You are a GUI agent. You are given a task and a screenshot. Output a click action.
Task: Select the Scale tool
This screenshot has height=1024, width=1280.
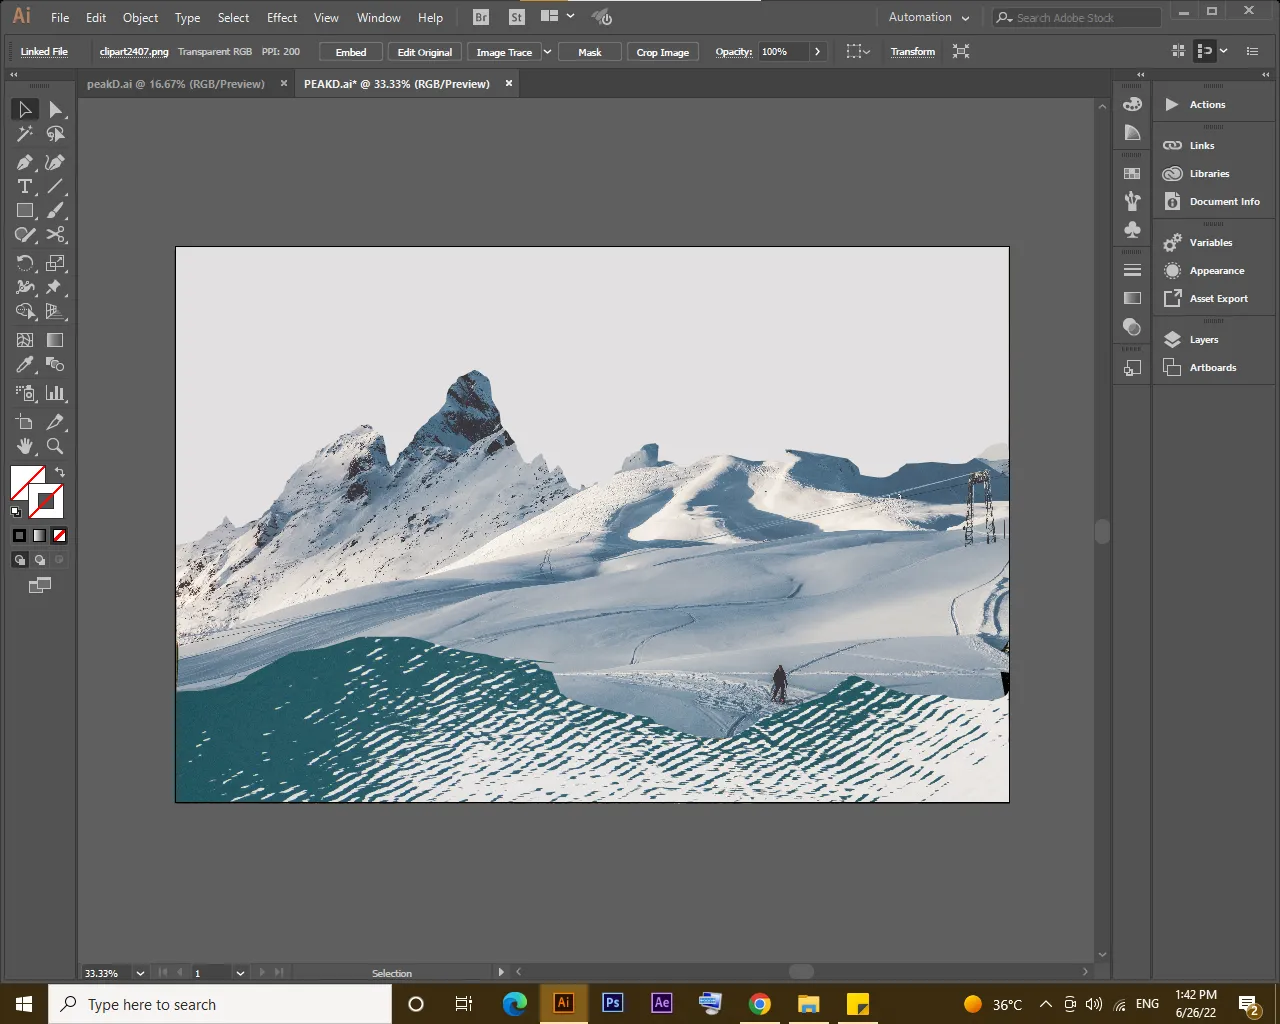pos(56,263)
